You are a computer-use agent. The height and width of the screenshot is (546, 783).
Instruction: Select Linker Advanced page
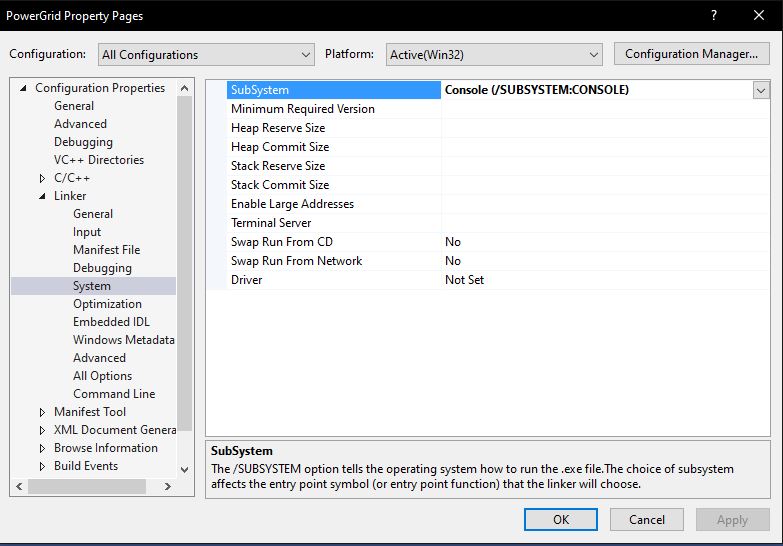pyautogui.click(x=99, y=358)
